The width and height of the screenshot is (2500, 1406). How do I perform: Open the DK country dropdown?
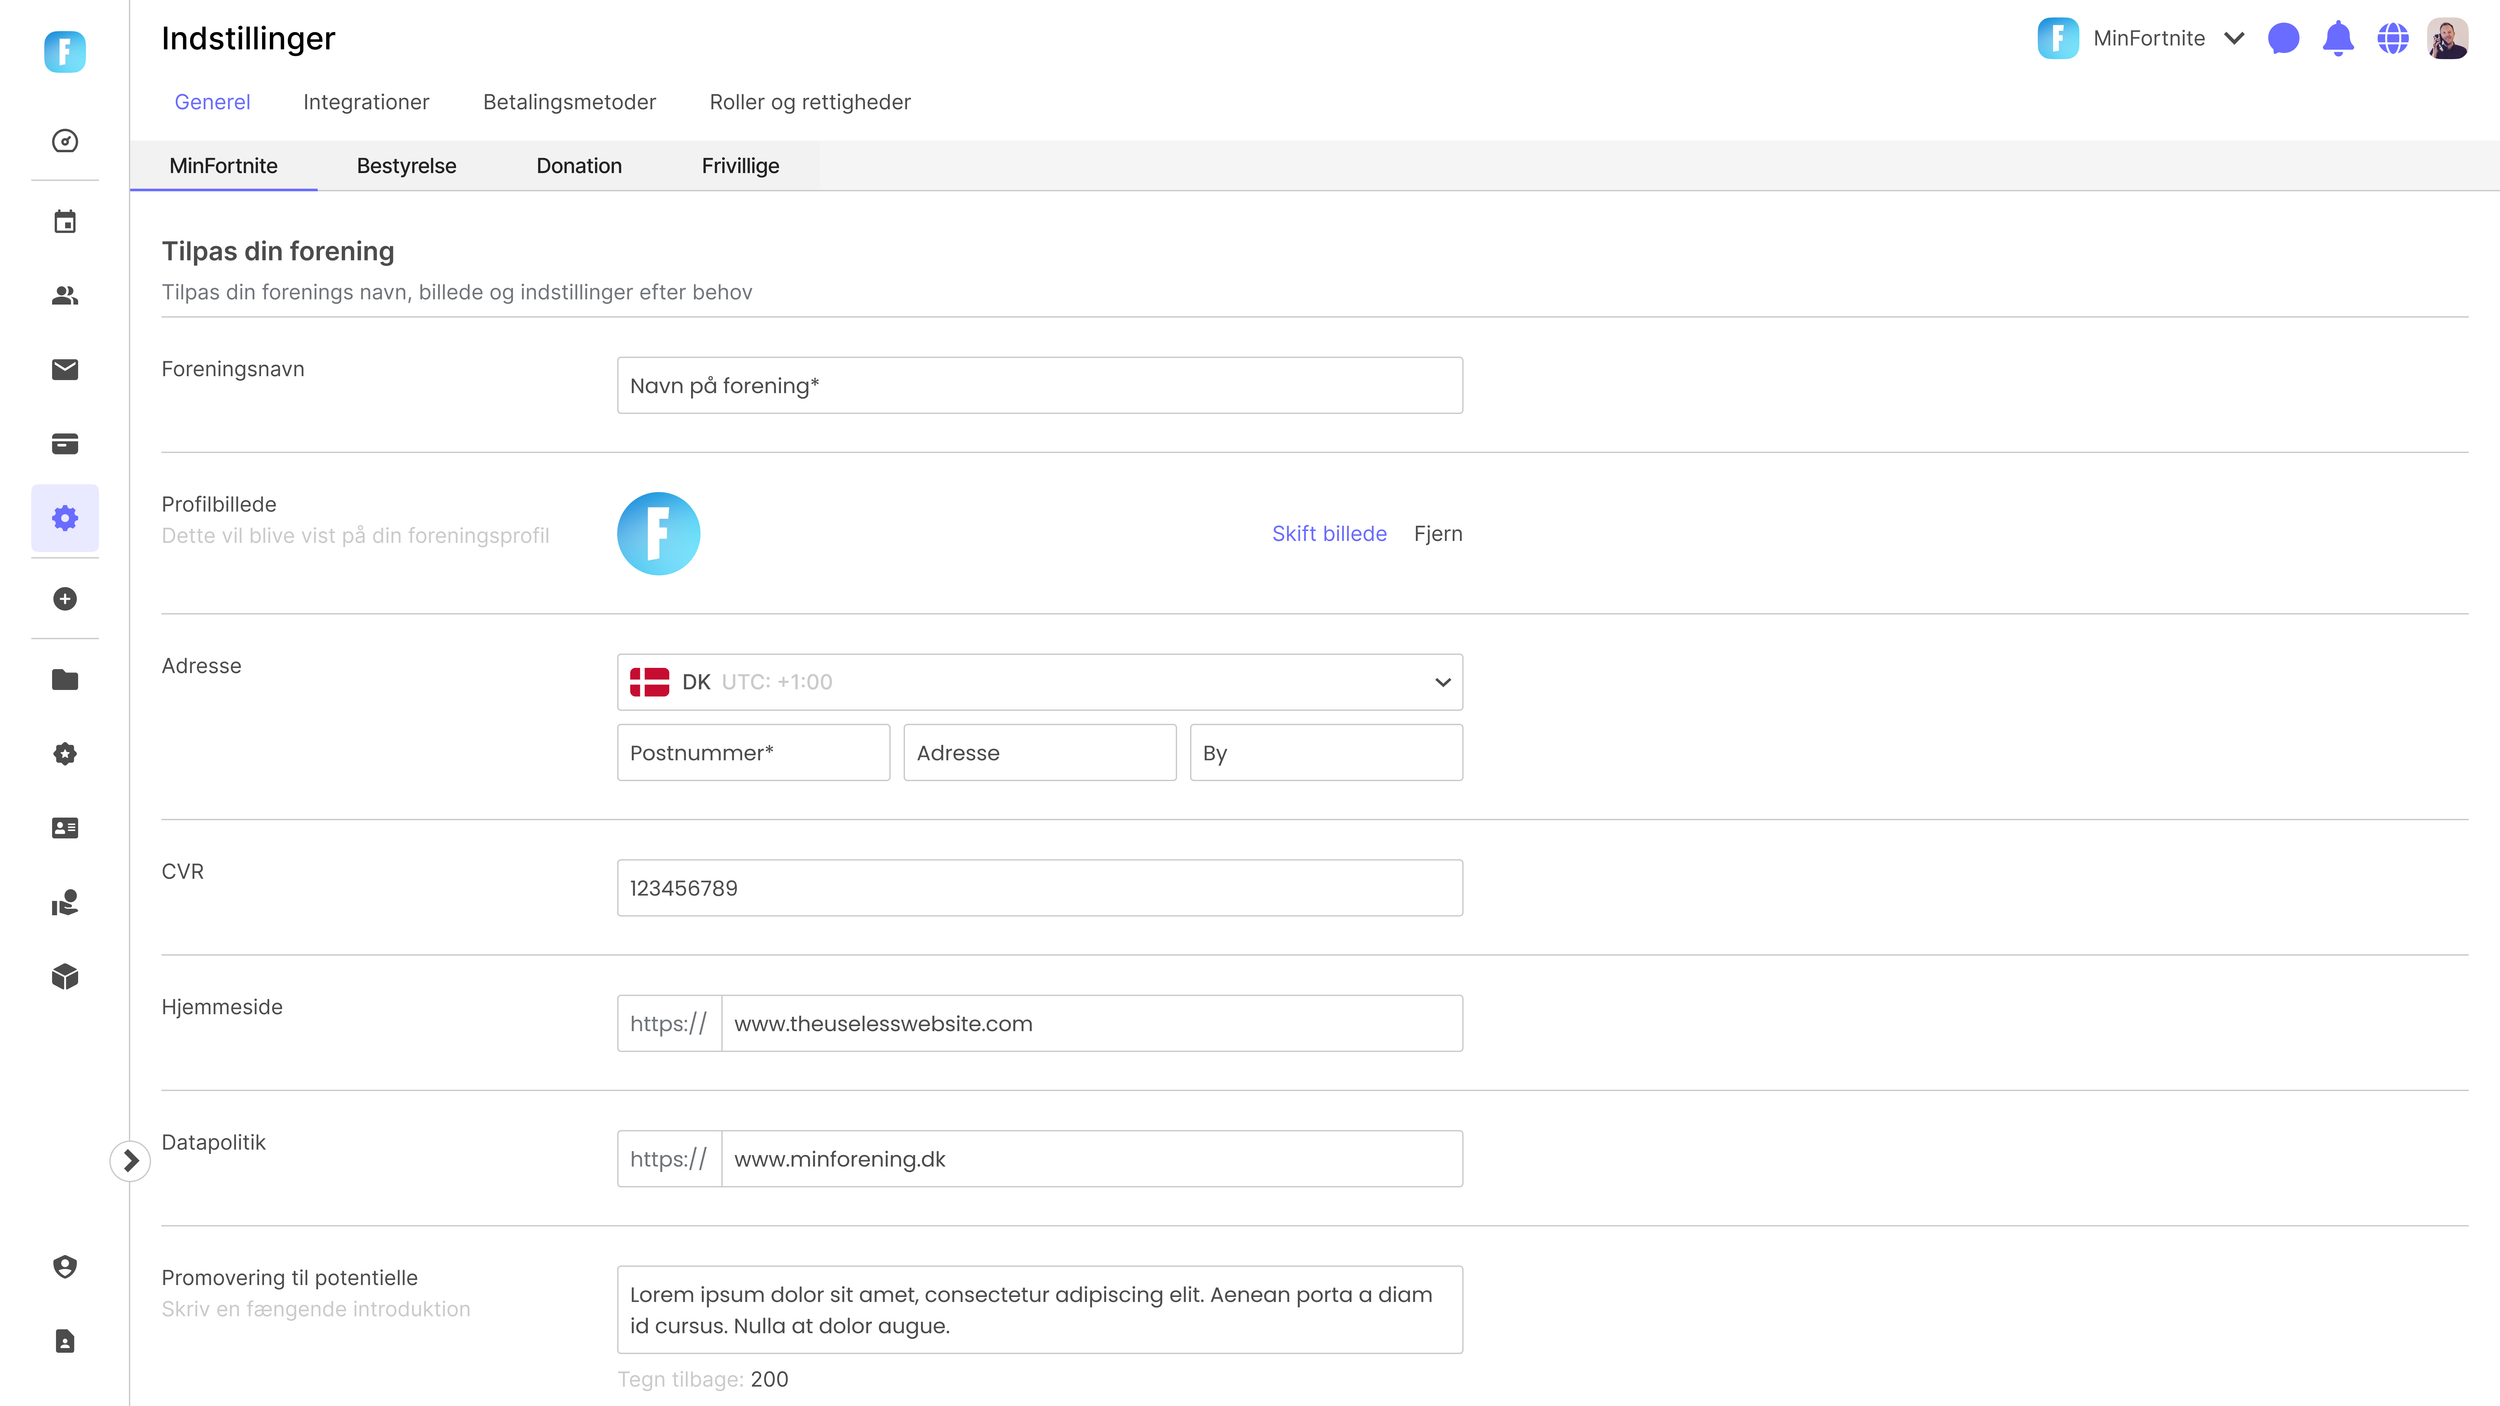pyautogui.click(x=1039, y=682)
